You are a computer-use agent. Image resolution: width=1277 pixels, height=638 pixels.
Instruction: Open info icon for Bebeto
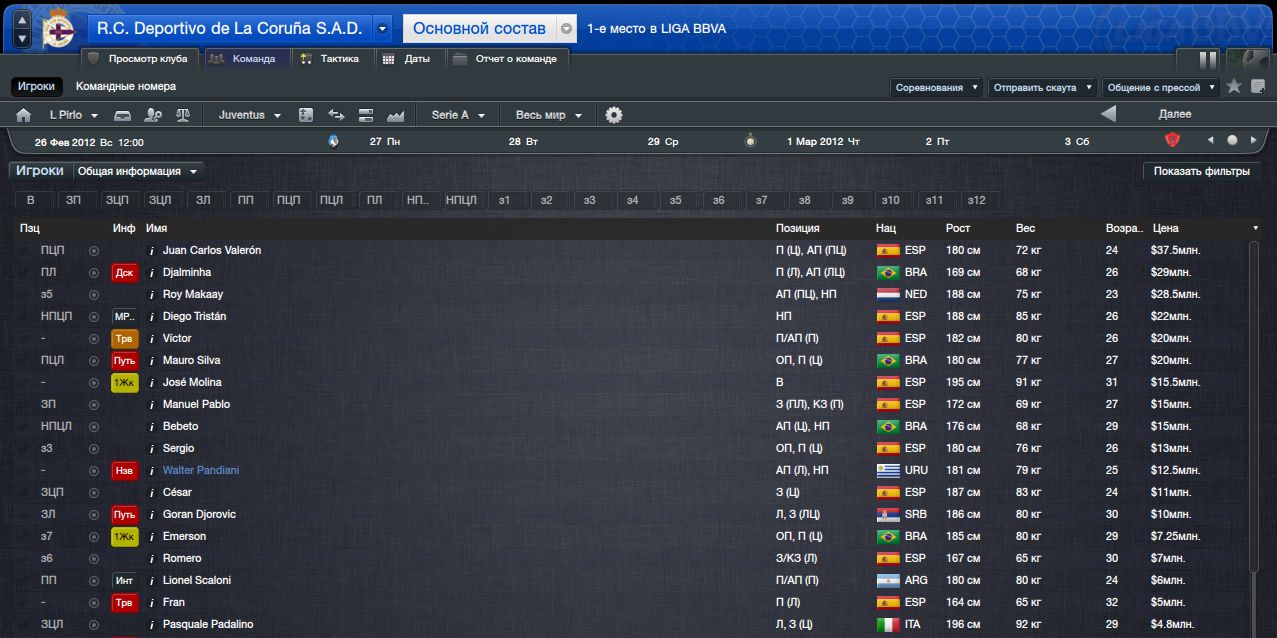[x=152, y=426]
